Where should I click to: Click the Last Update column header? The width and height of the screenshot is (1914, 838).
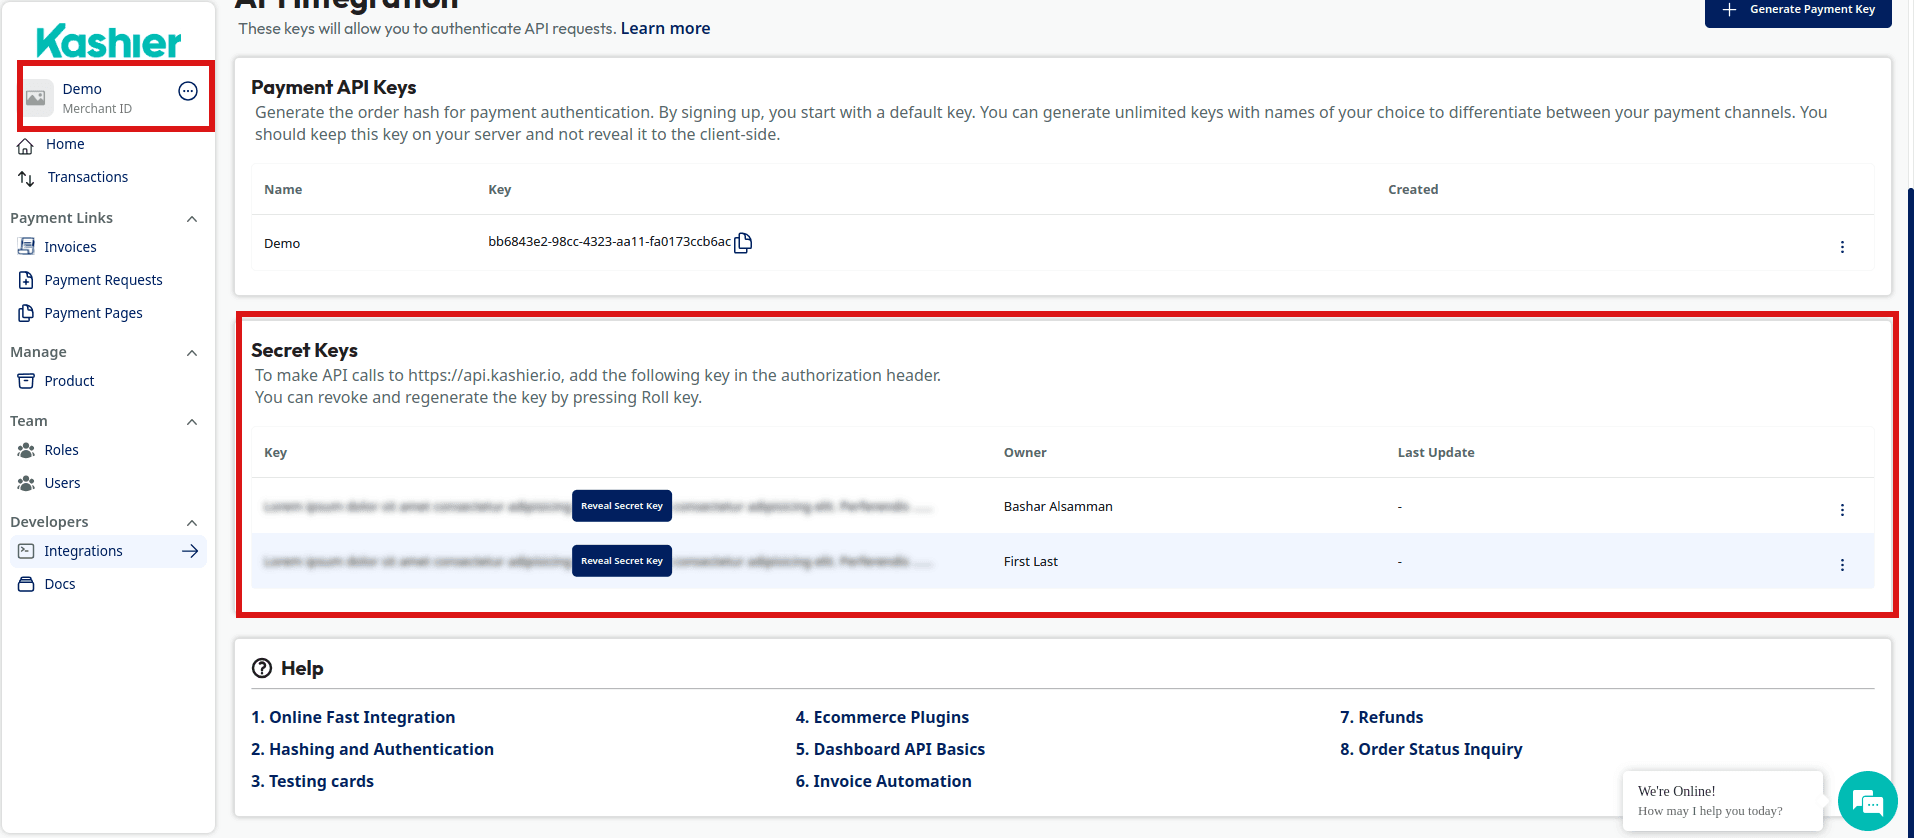click(1436, 453)
